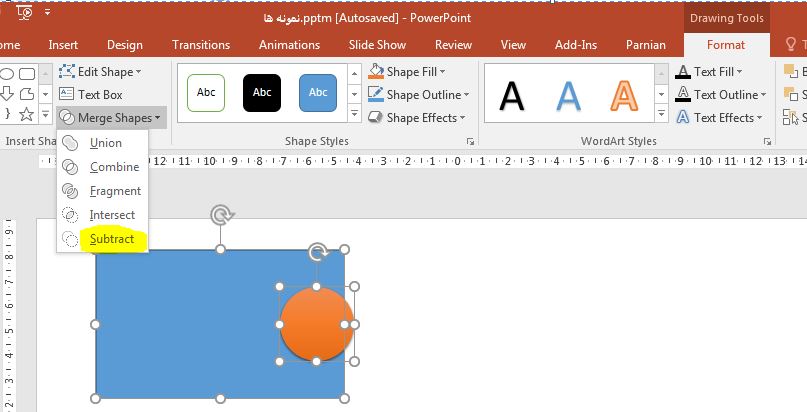Expand the Insert Shapes gallery More arrow
This screenshot has height=412, width=807.
click(46, 114)
